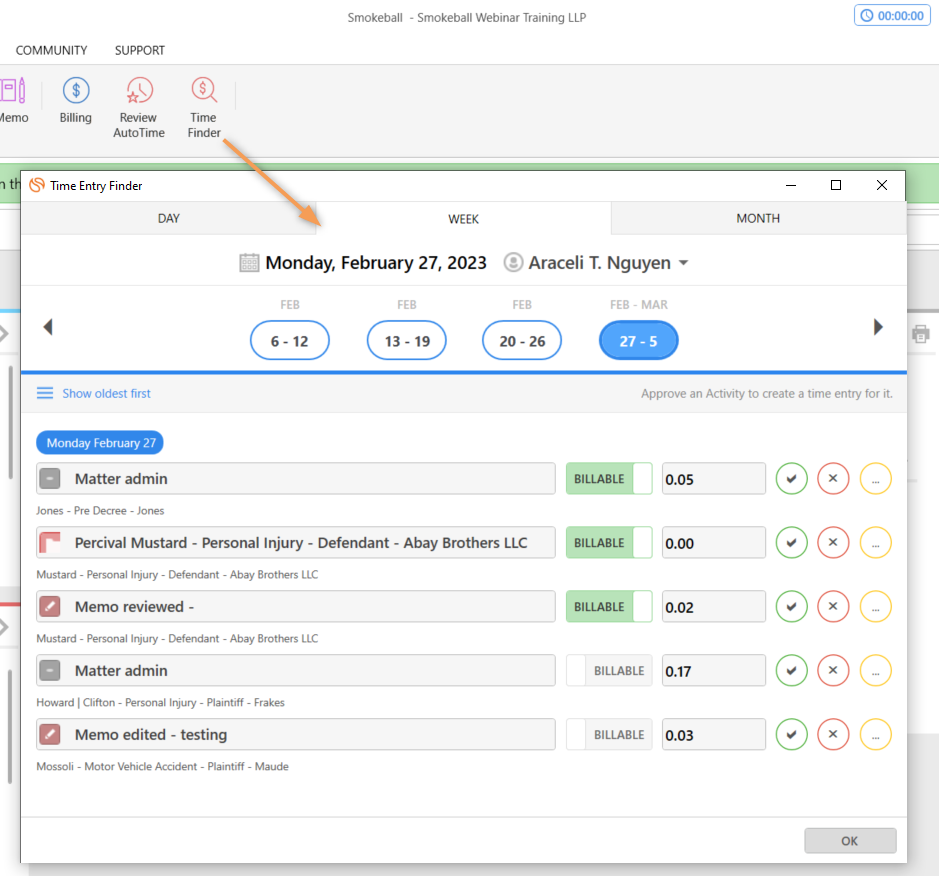Edit hours field showing 0.00
939x876 pixels.
pyautogui.click(x=714, y=543)
